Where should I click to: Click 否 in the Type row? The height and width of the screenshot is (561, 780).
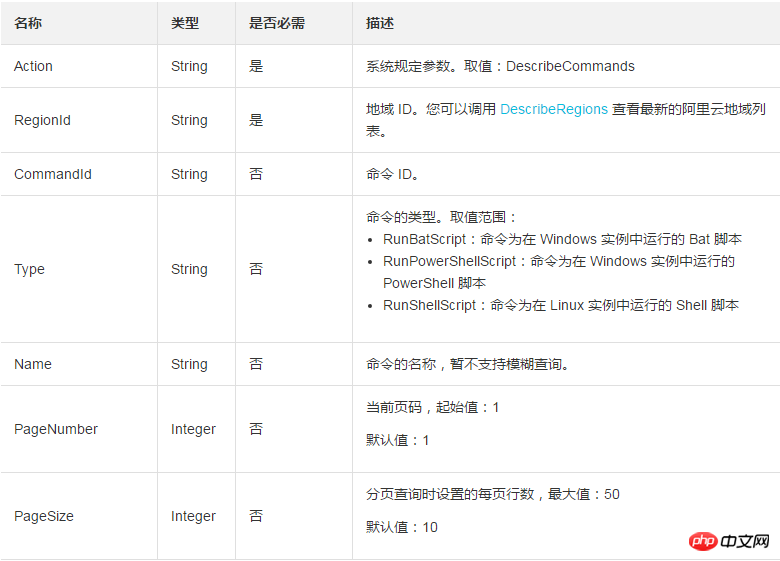click(x=256, y=269)
